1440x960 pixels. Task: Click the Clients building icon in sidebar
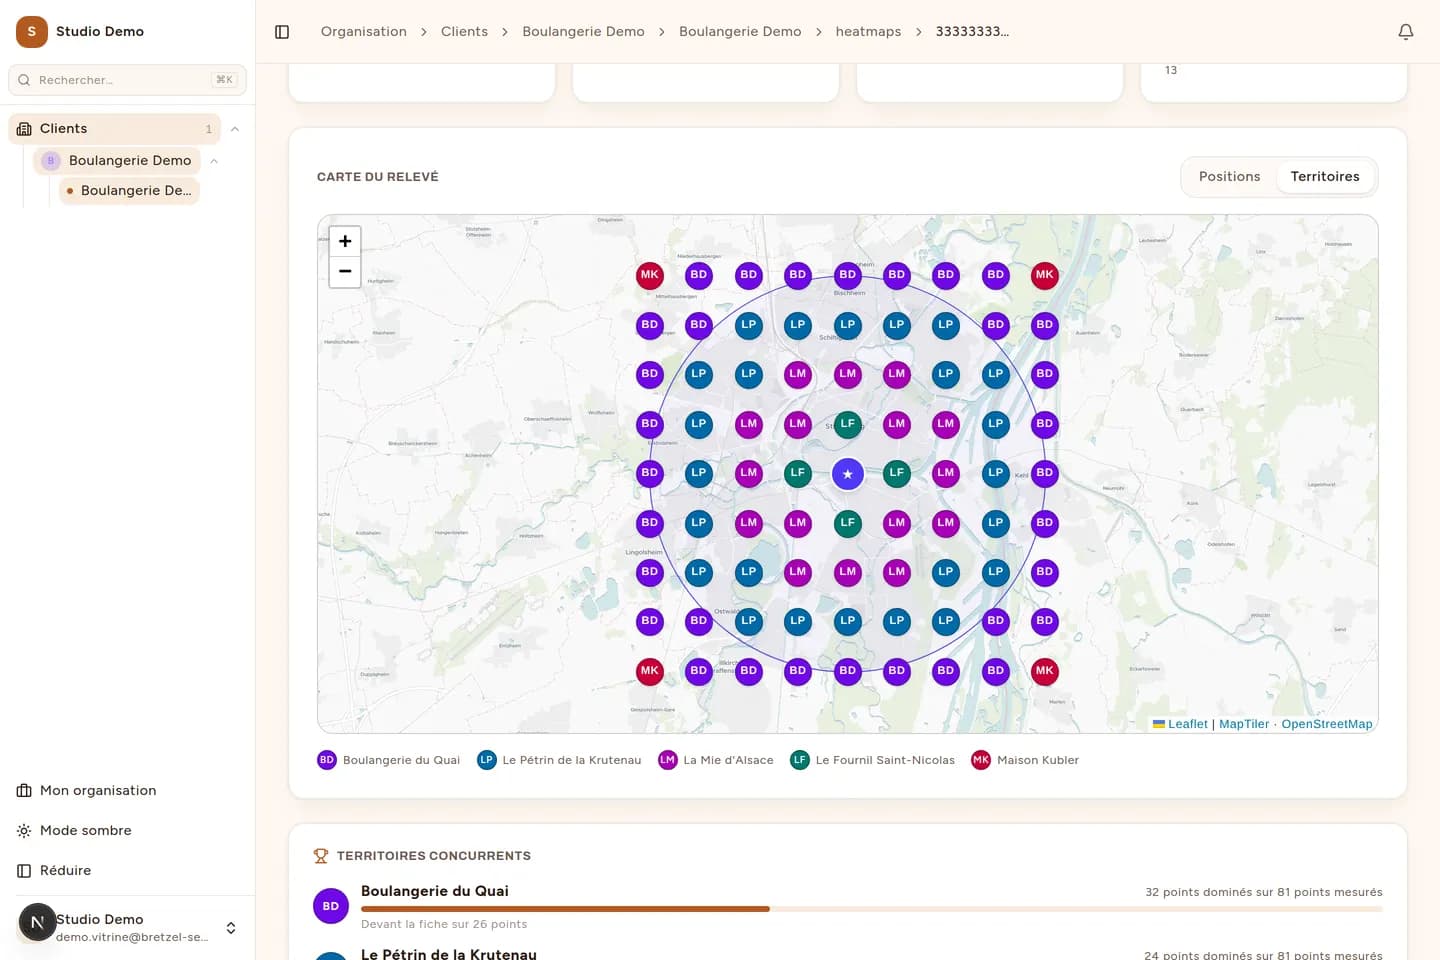[24, 129]
